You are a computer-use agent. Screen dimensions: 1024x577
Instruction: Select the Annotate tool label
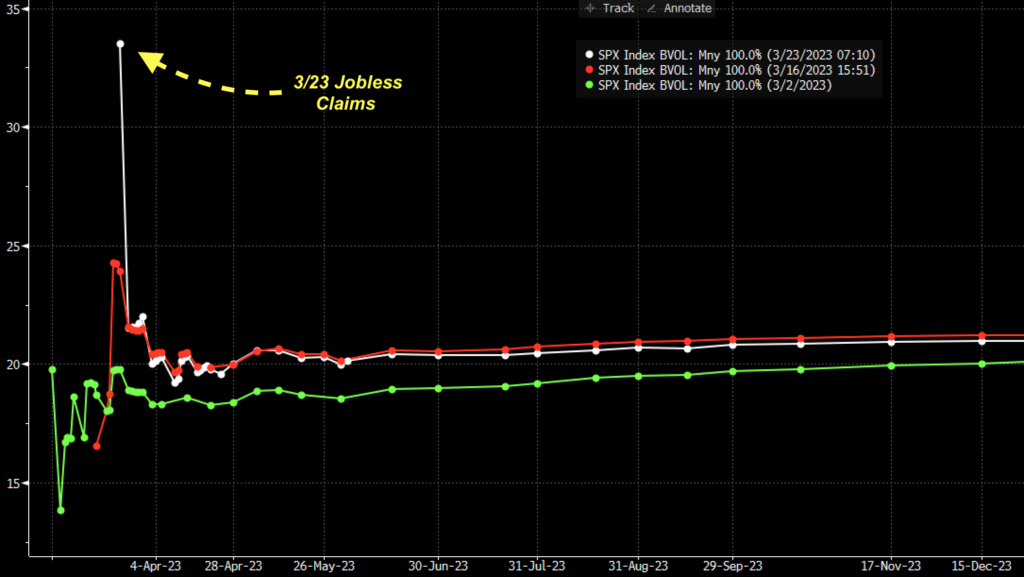coord(689,8)
